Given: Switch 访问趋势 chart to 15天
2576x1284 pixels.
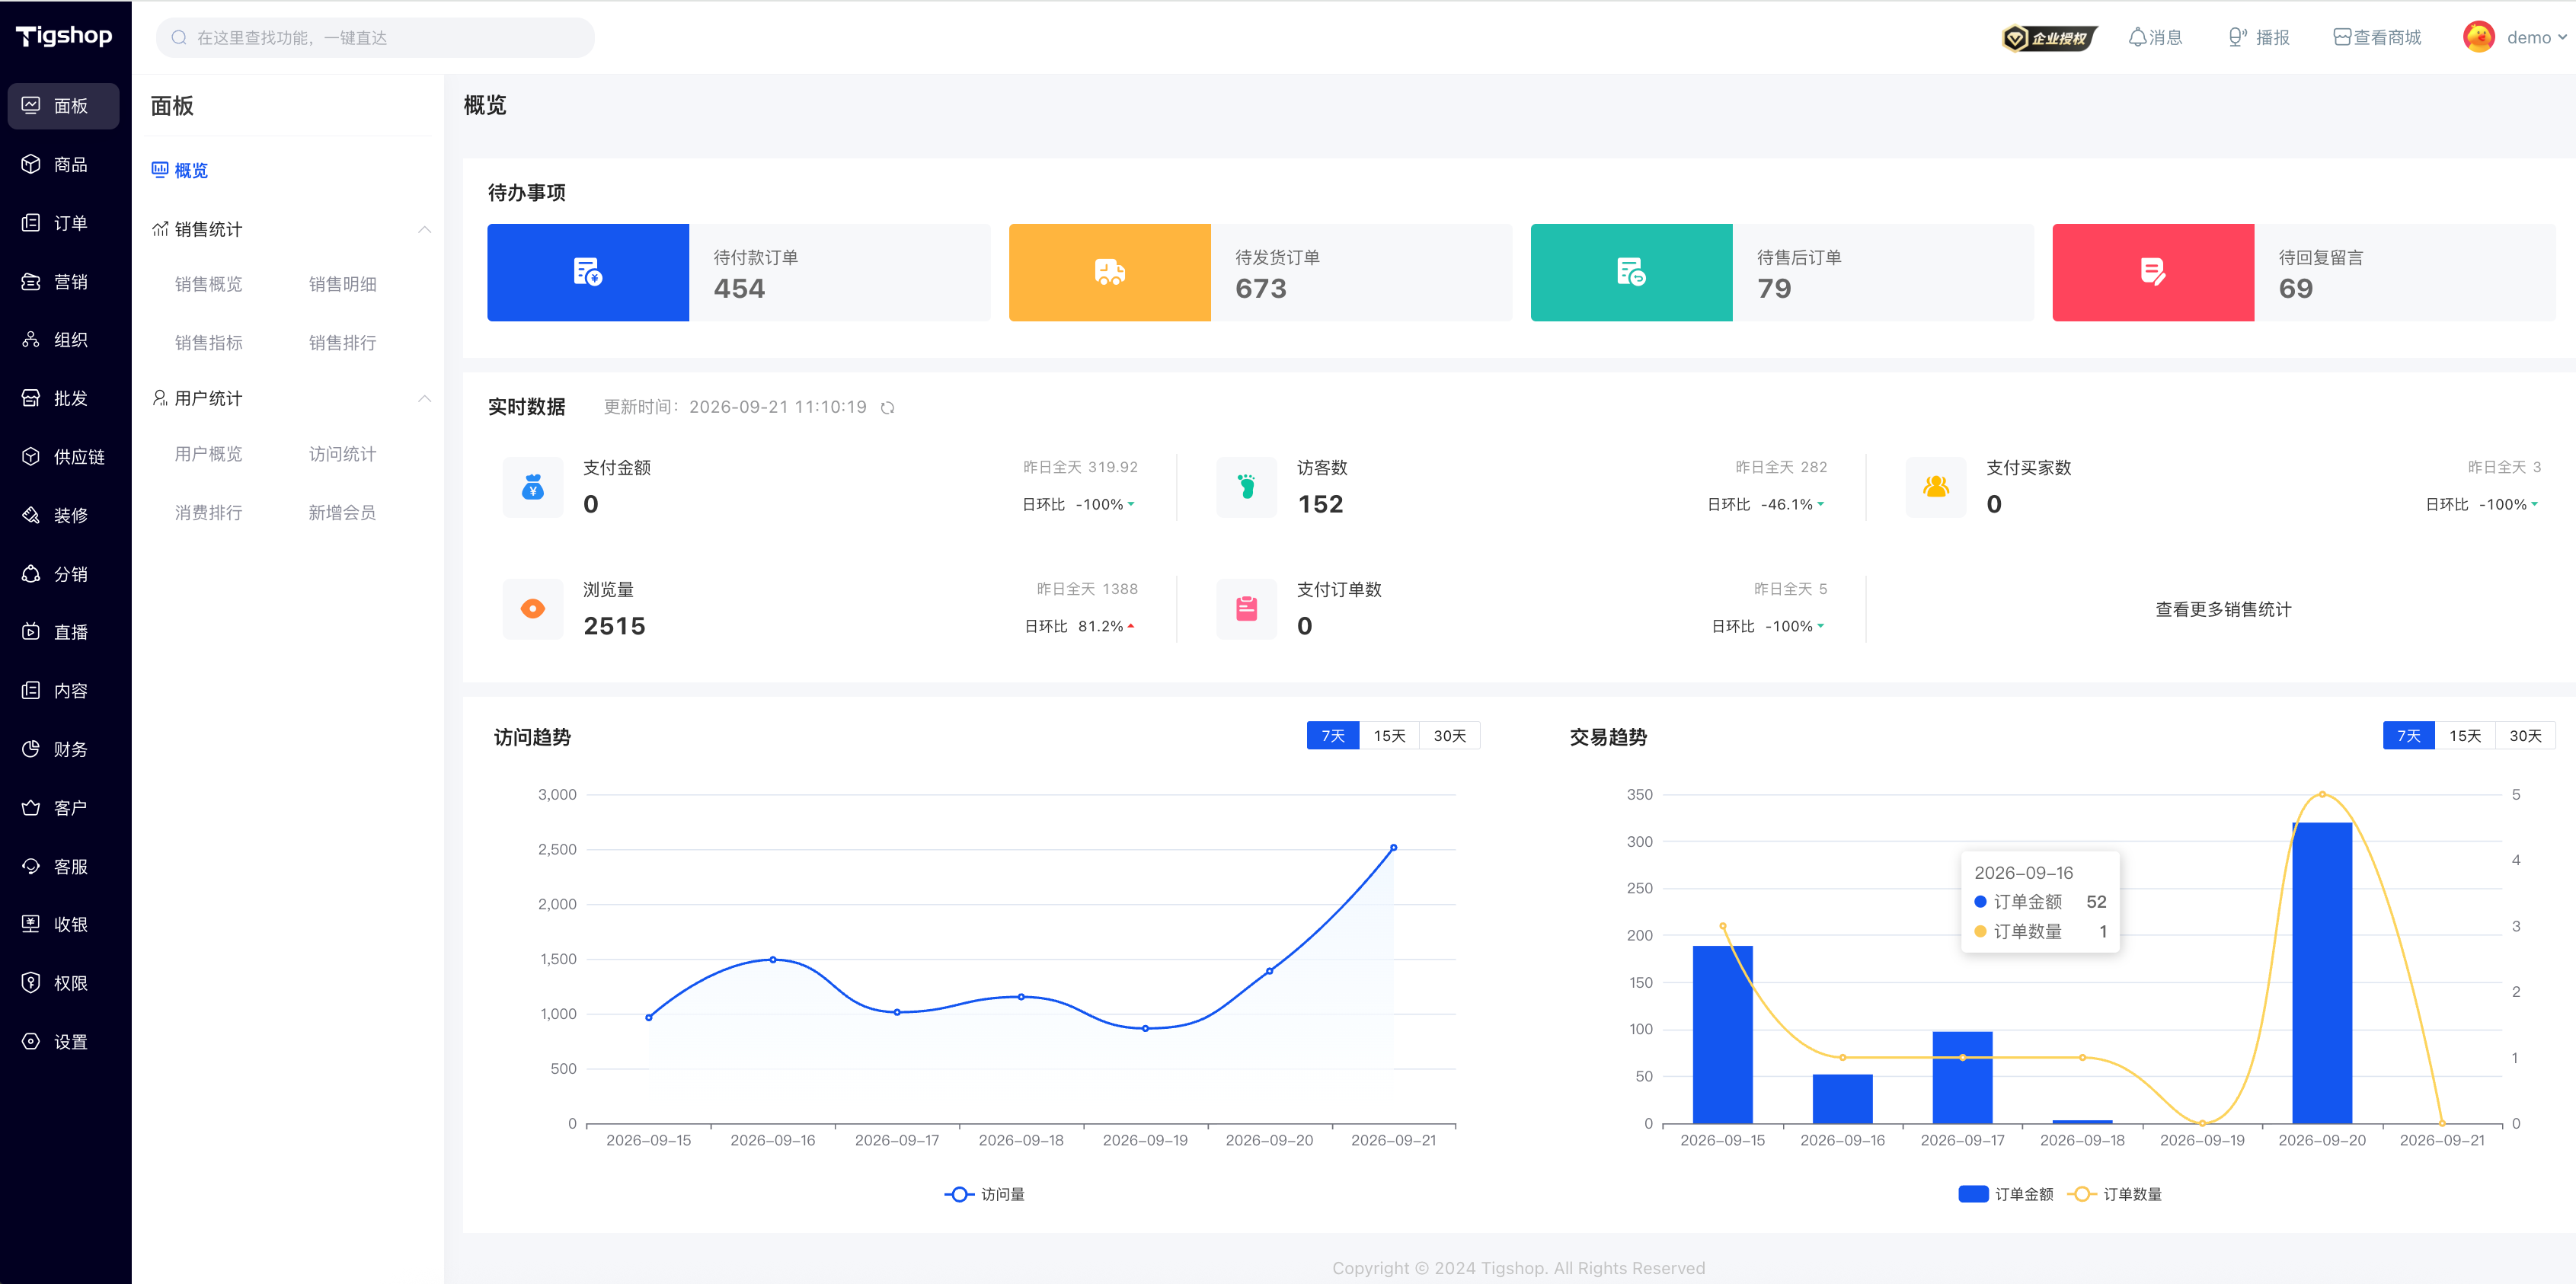Looking at the screenshot, I should tap(1389, 735).
